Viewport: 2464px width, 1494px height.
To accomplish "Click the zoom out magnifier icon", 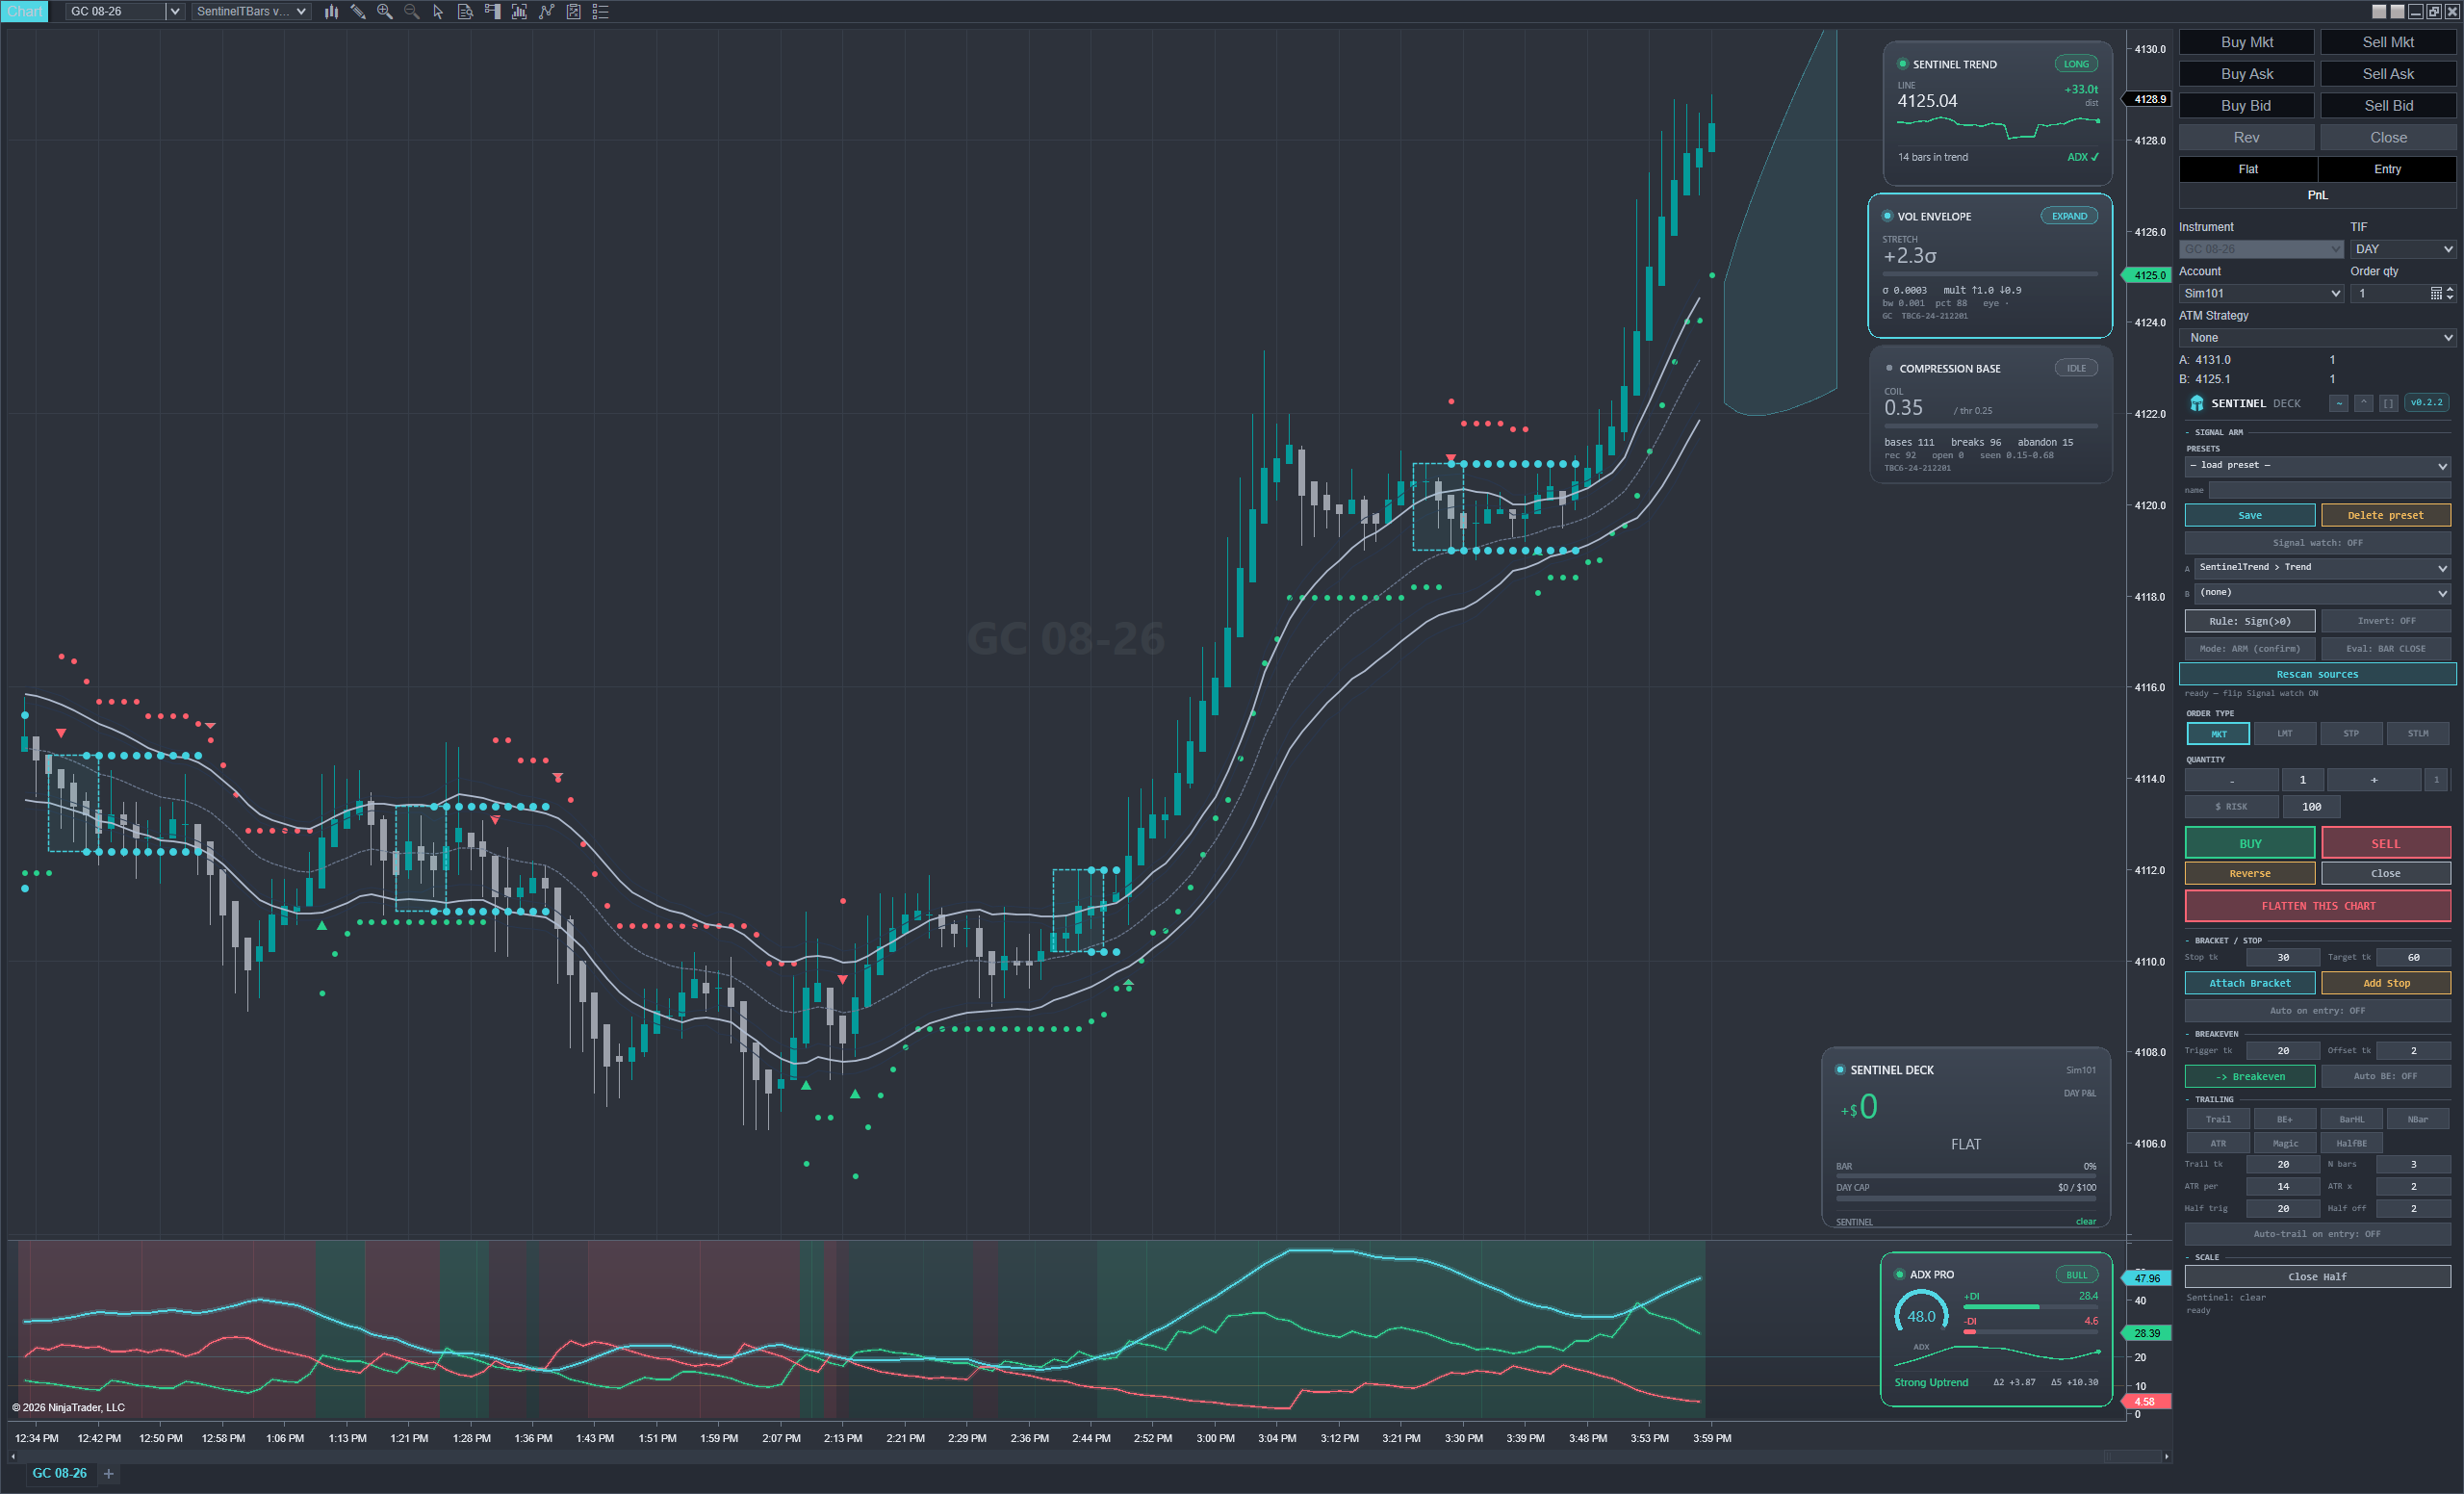I will click(x=412, y=12).
